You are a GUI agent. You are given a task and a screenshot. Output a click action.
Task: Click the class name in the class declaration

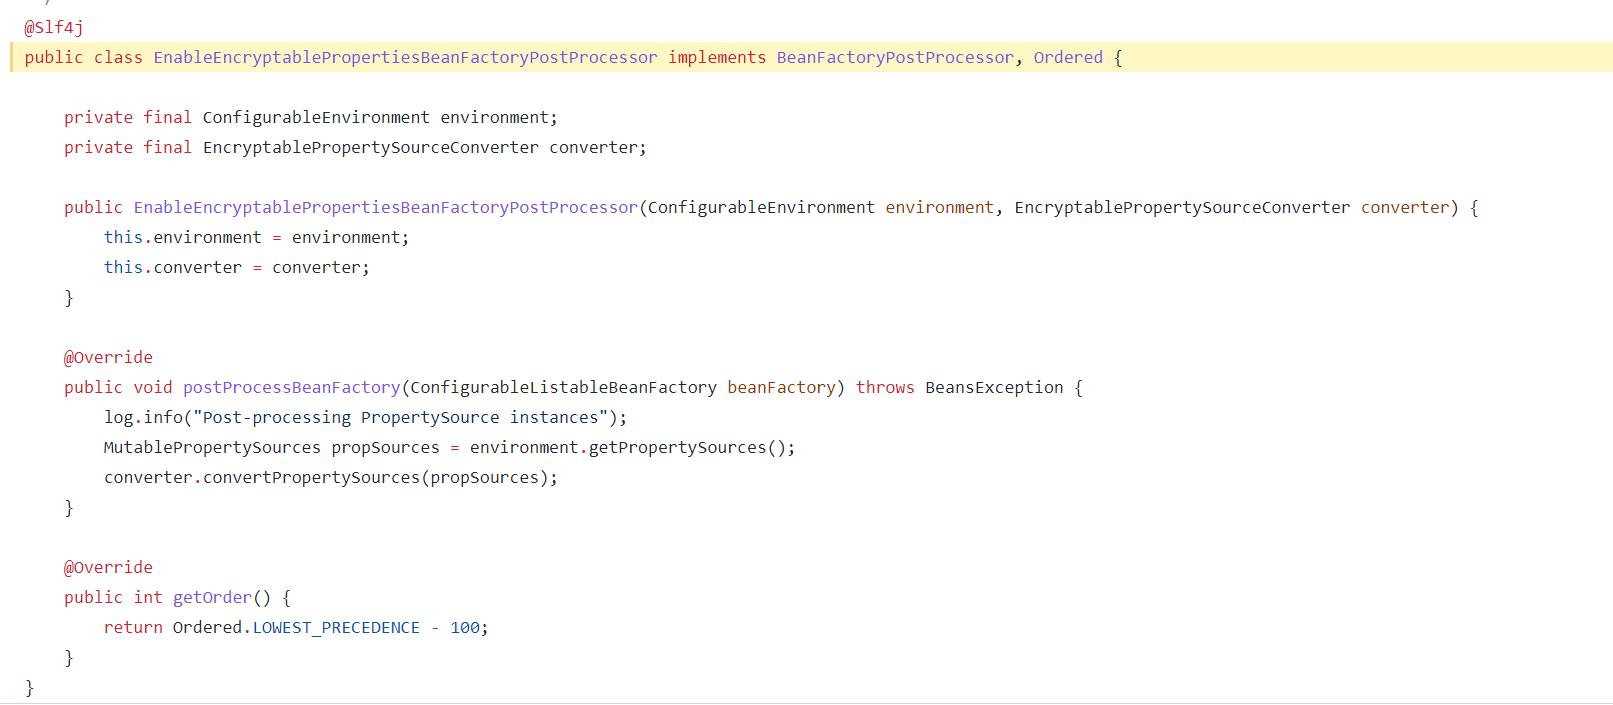(x=405, y=58)
